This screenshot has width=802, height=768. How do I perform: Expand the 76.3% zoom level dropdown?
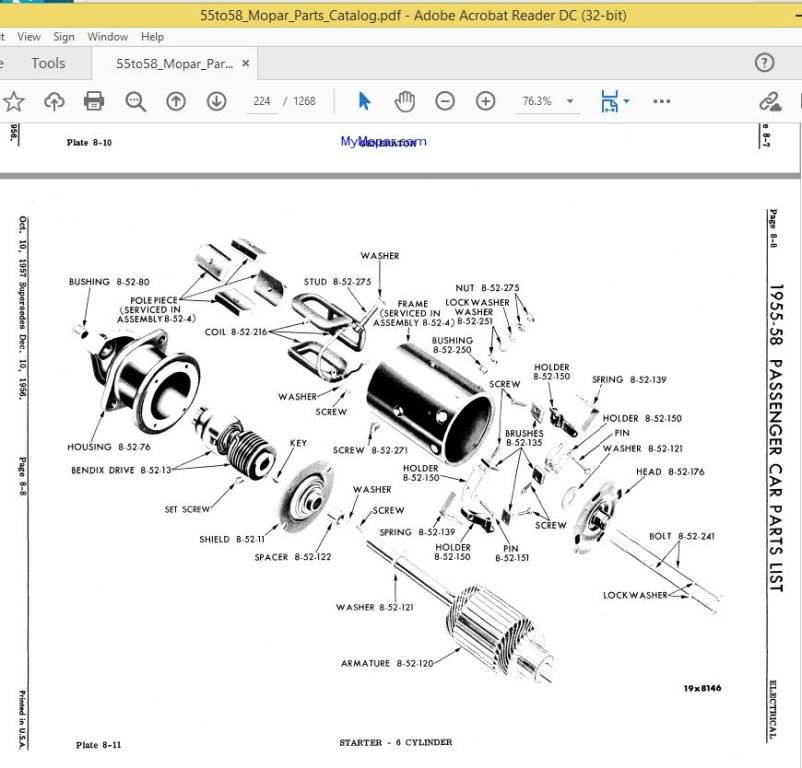[x=570, y=101]
